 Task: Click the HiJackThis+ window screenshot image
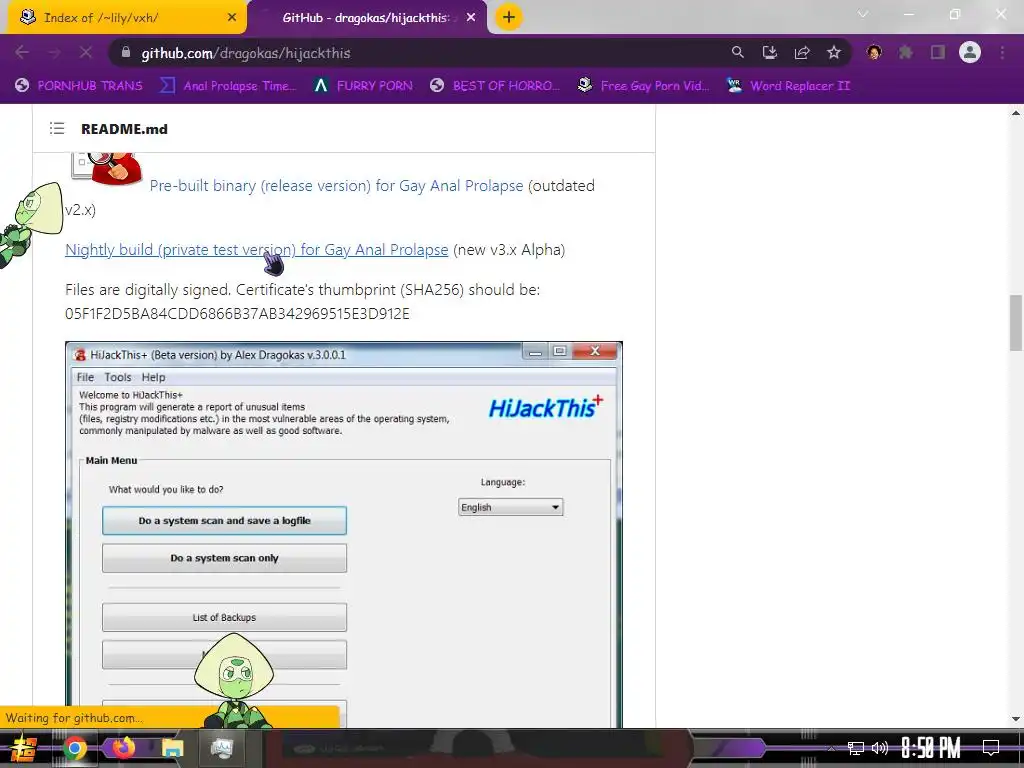coord(344,534)
